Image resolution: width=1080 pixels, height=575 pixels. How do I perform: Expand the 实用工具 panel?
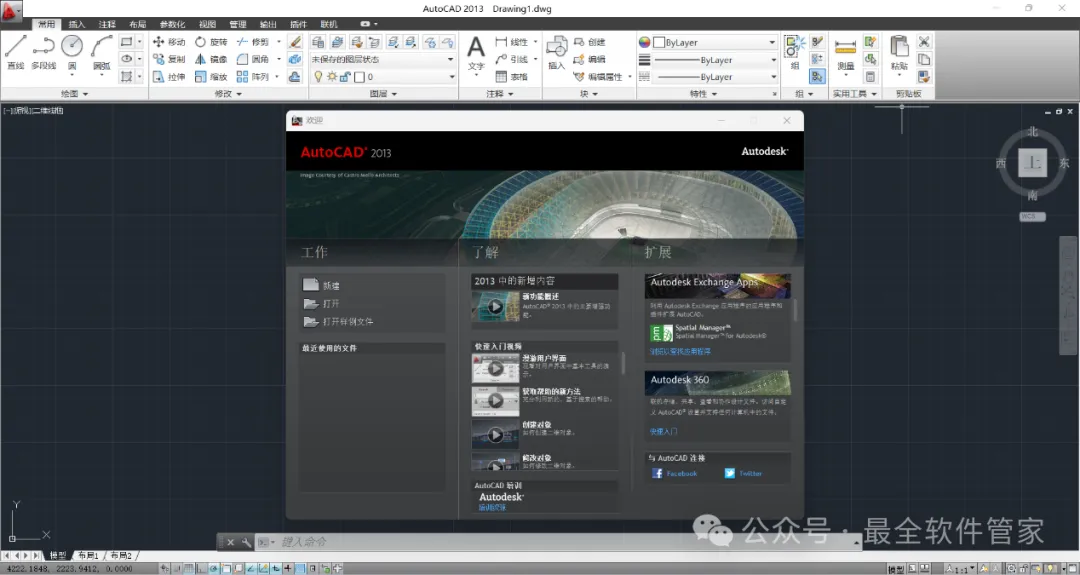(x=854, y=94)
